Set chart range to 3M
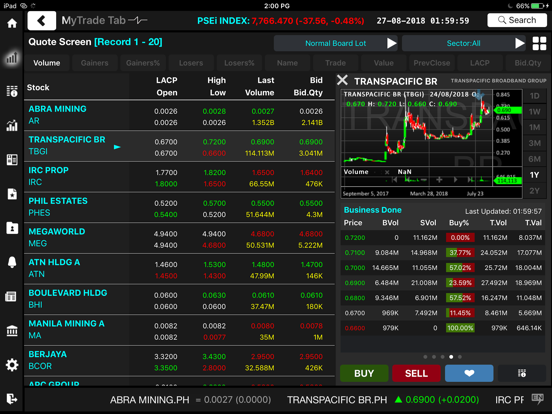 point(534,143)
